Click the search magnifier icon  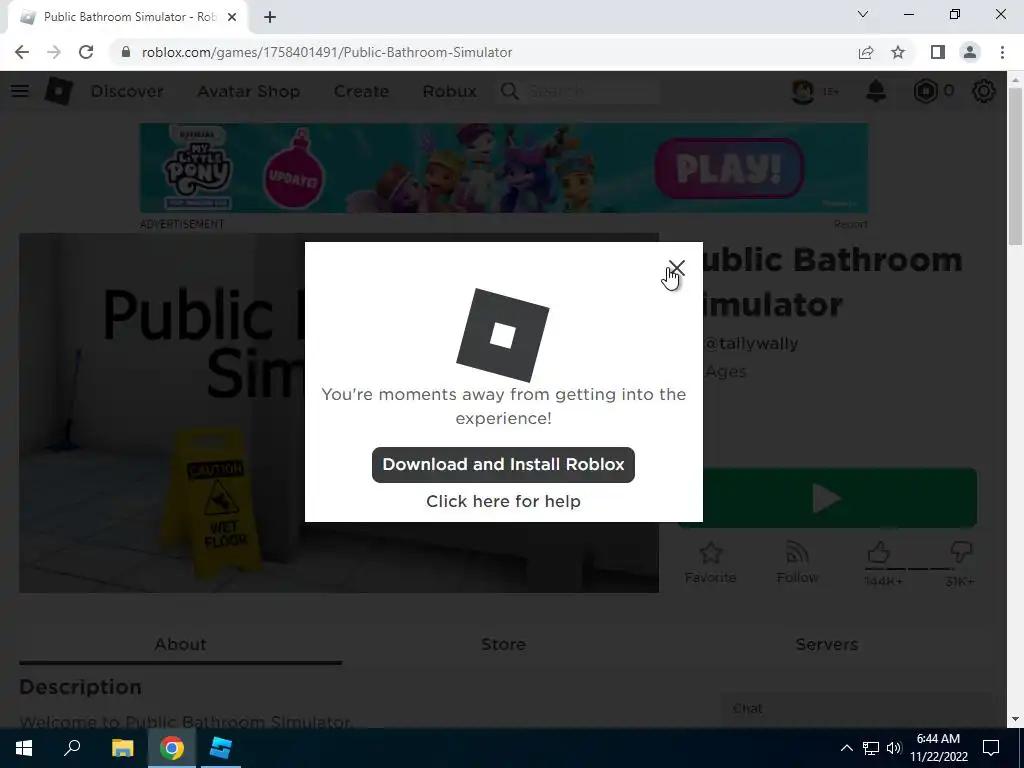click(510, 91)
